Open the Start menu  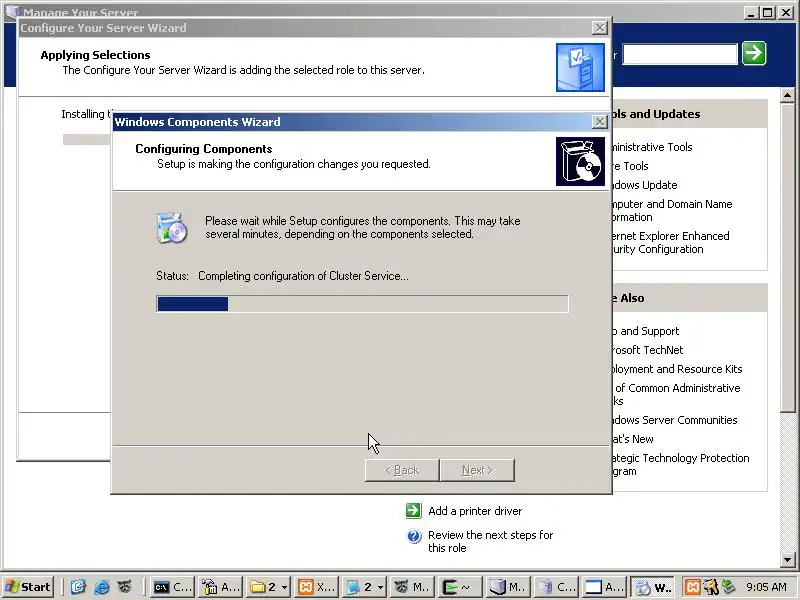[28, 587]
